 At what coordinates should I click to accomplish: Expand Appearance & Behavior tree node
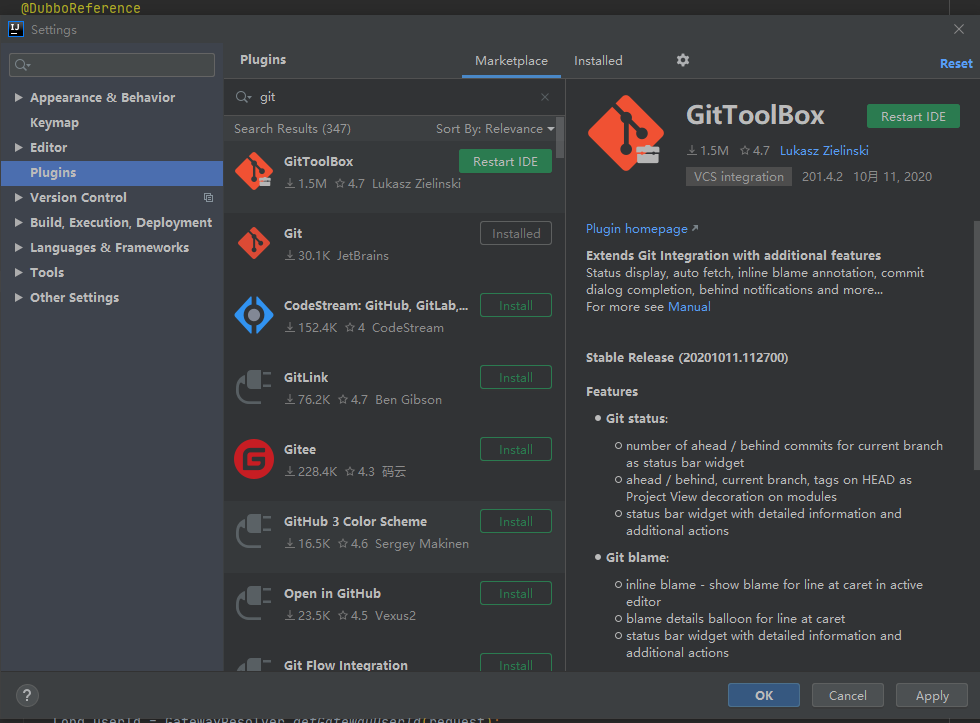tap(18, 97)
